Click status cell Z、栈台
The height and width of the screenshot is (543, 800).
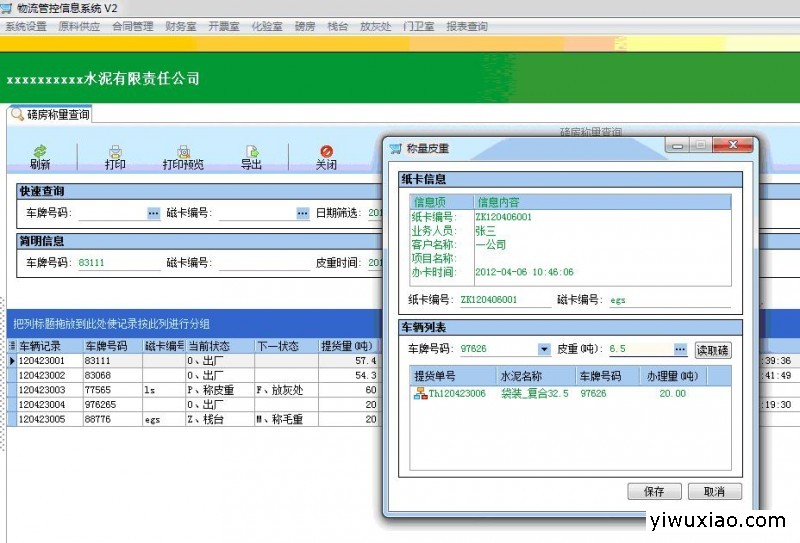pyautogui.click(x=220, y=419)
